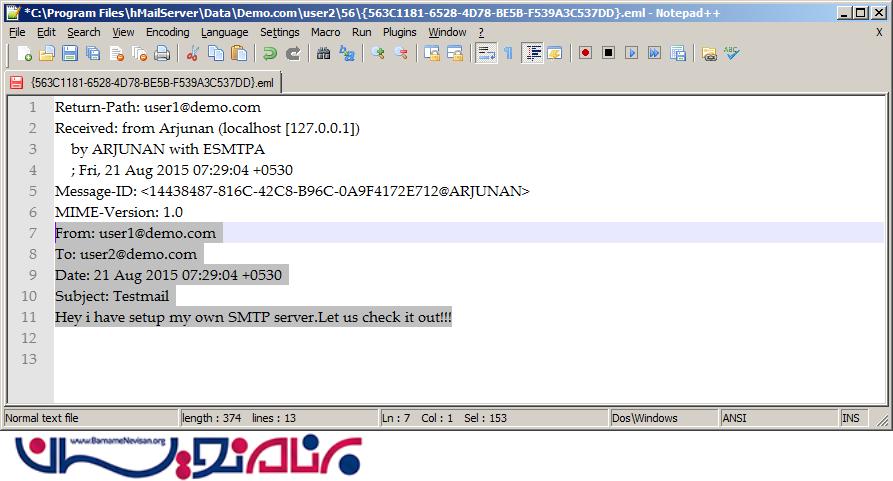Click line number 12 in the margin
The image size is (893, 481).
pos(29,338)
